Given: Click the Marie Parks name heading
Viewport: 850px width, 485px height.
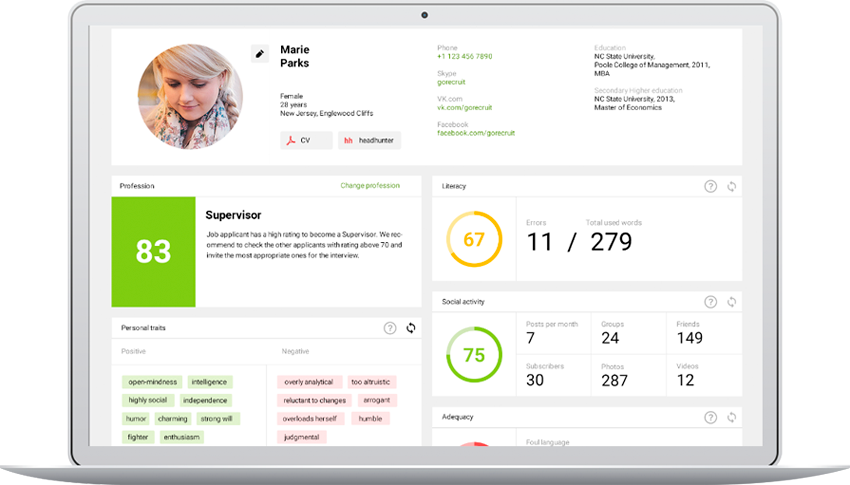Looking at the screenshot, I should coord(295,56).
